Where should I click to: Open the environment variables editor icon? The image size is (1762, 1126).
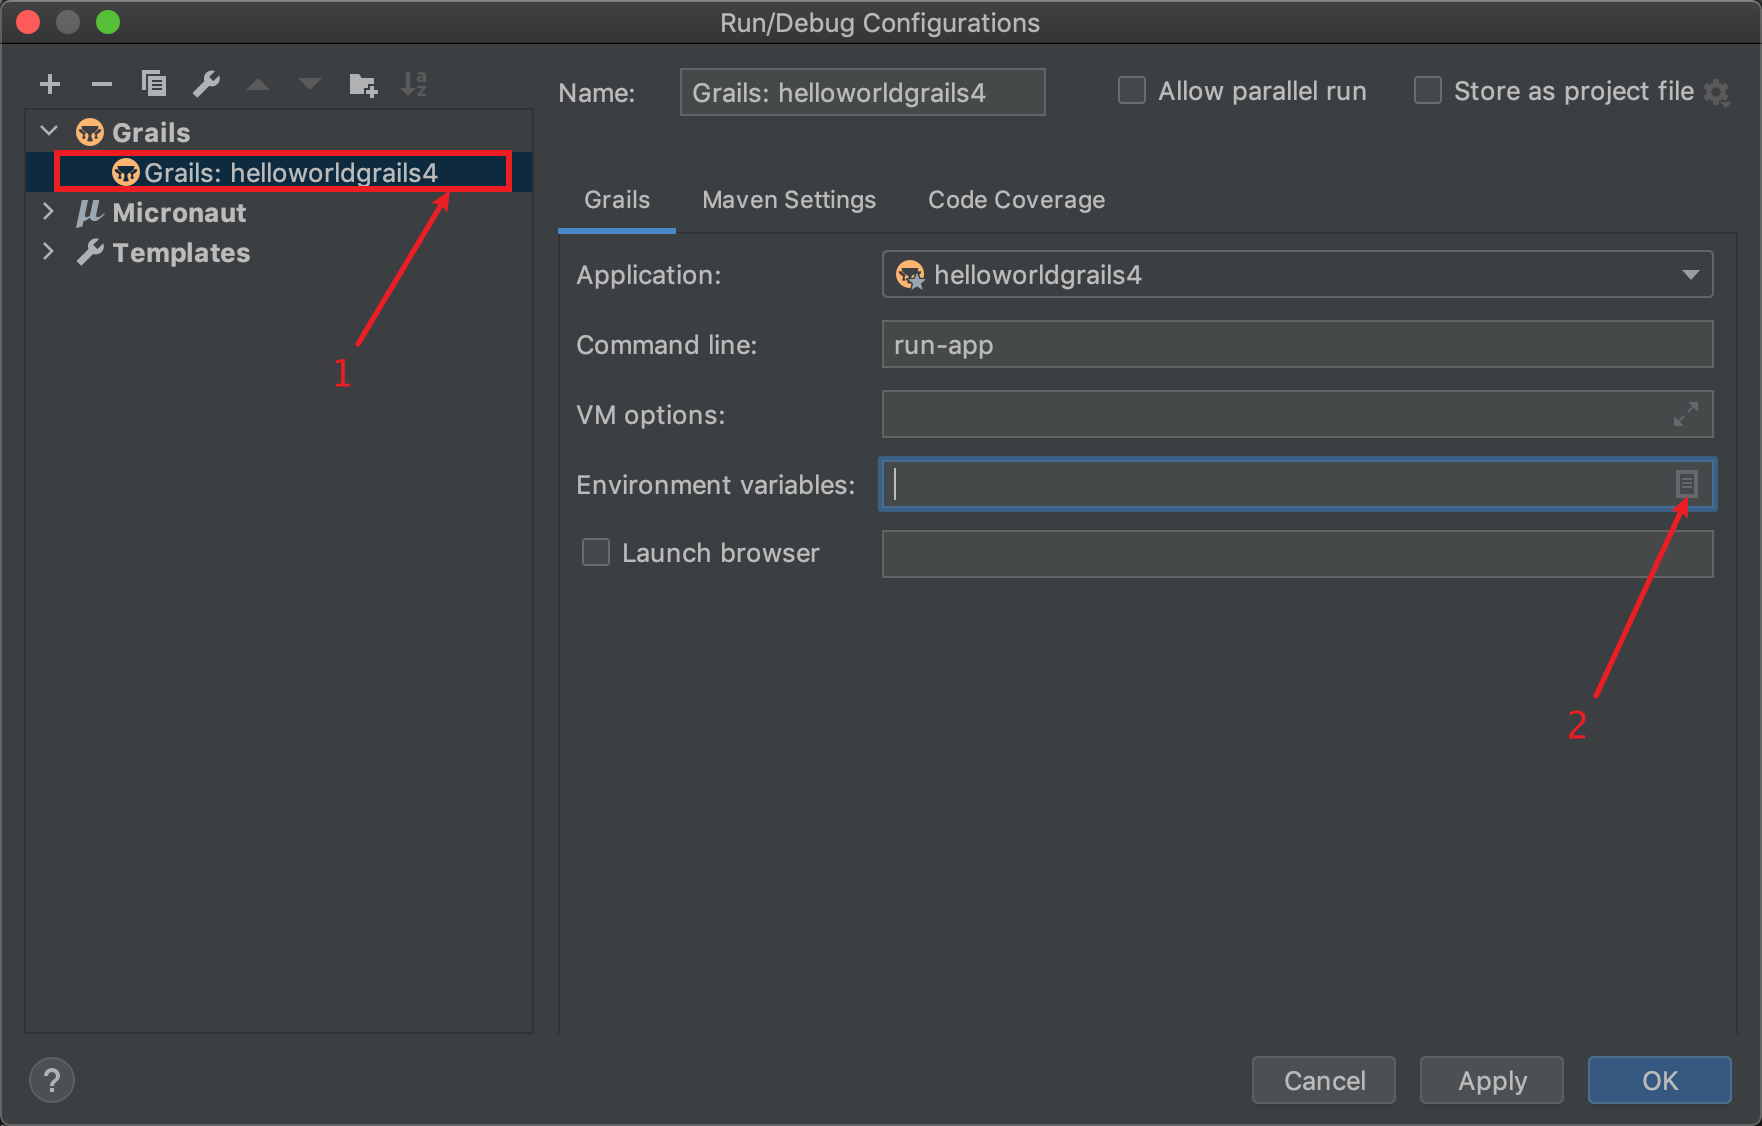tap(1687, 484)
